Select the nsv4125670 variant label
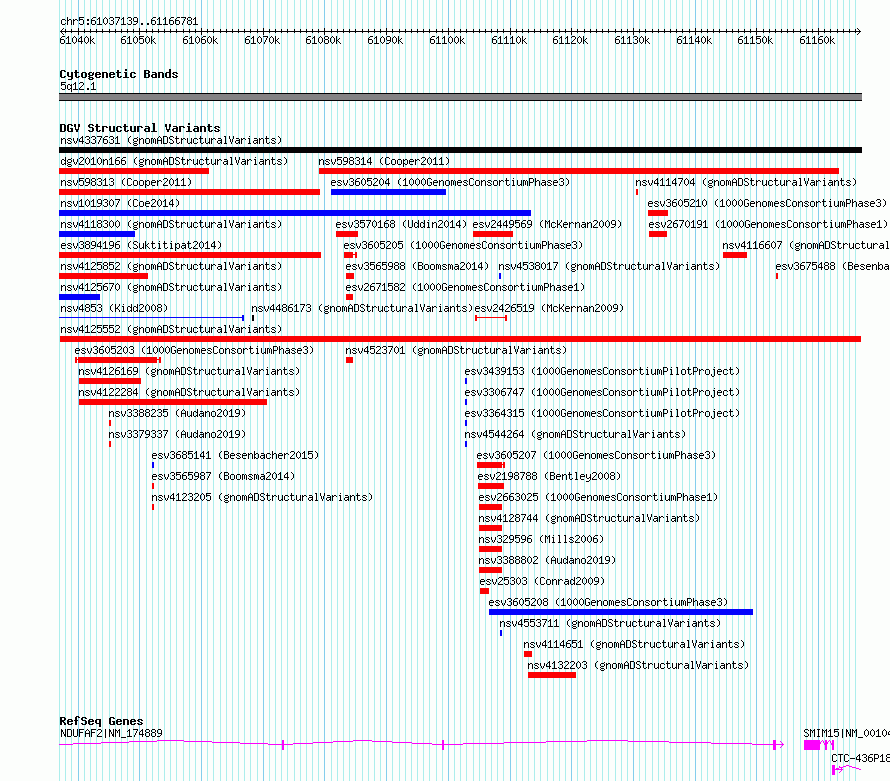 click(x=171, y=287)
